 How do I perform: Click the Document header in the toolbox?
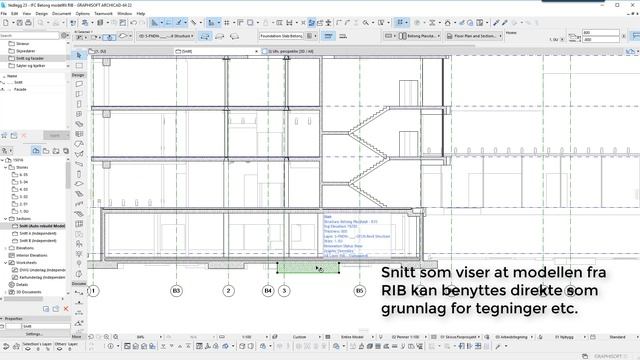pyautogui.click(x=79, y=284)
